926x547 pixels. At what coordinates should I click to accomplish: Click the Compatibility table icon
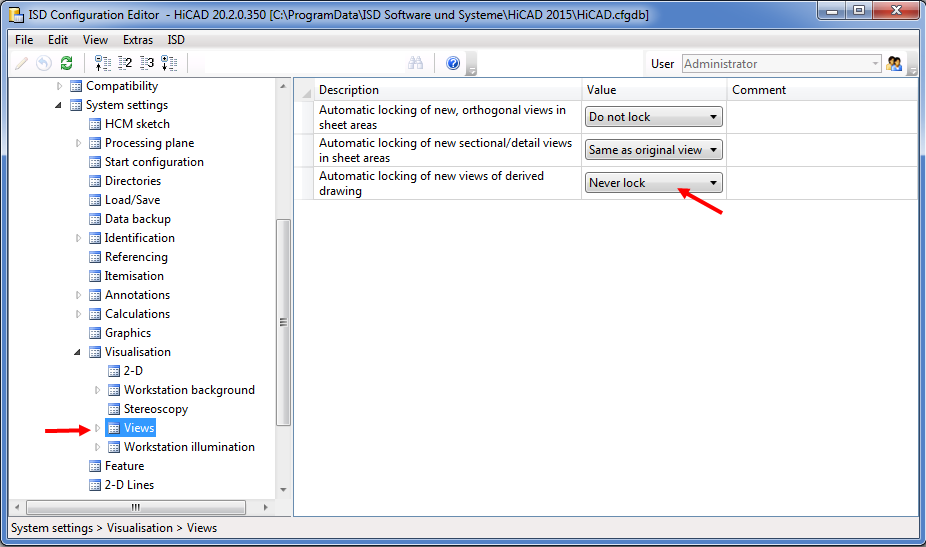pyautogui.click(x=76, y=86)
